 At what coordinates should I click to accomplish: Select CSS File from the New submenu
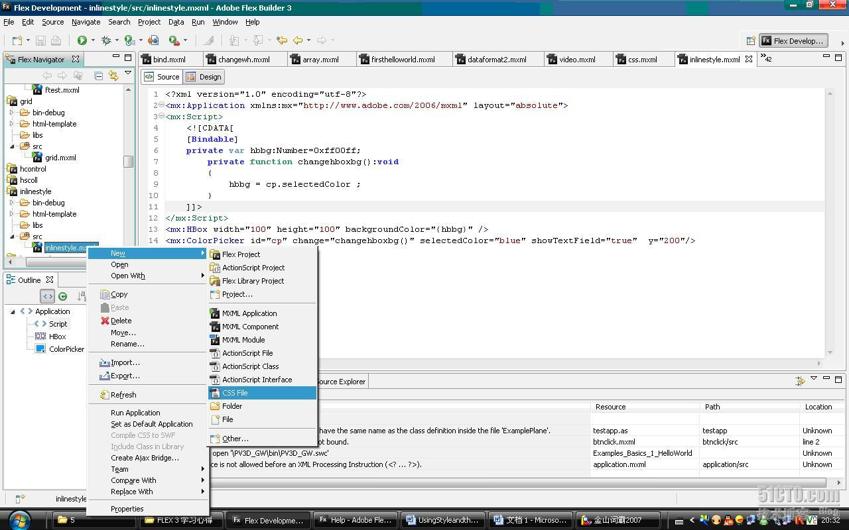point(235,393)
